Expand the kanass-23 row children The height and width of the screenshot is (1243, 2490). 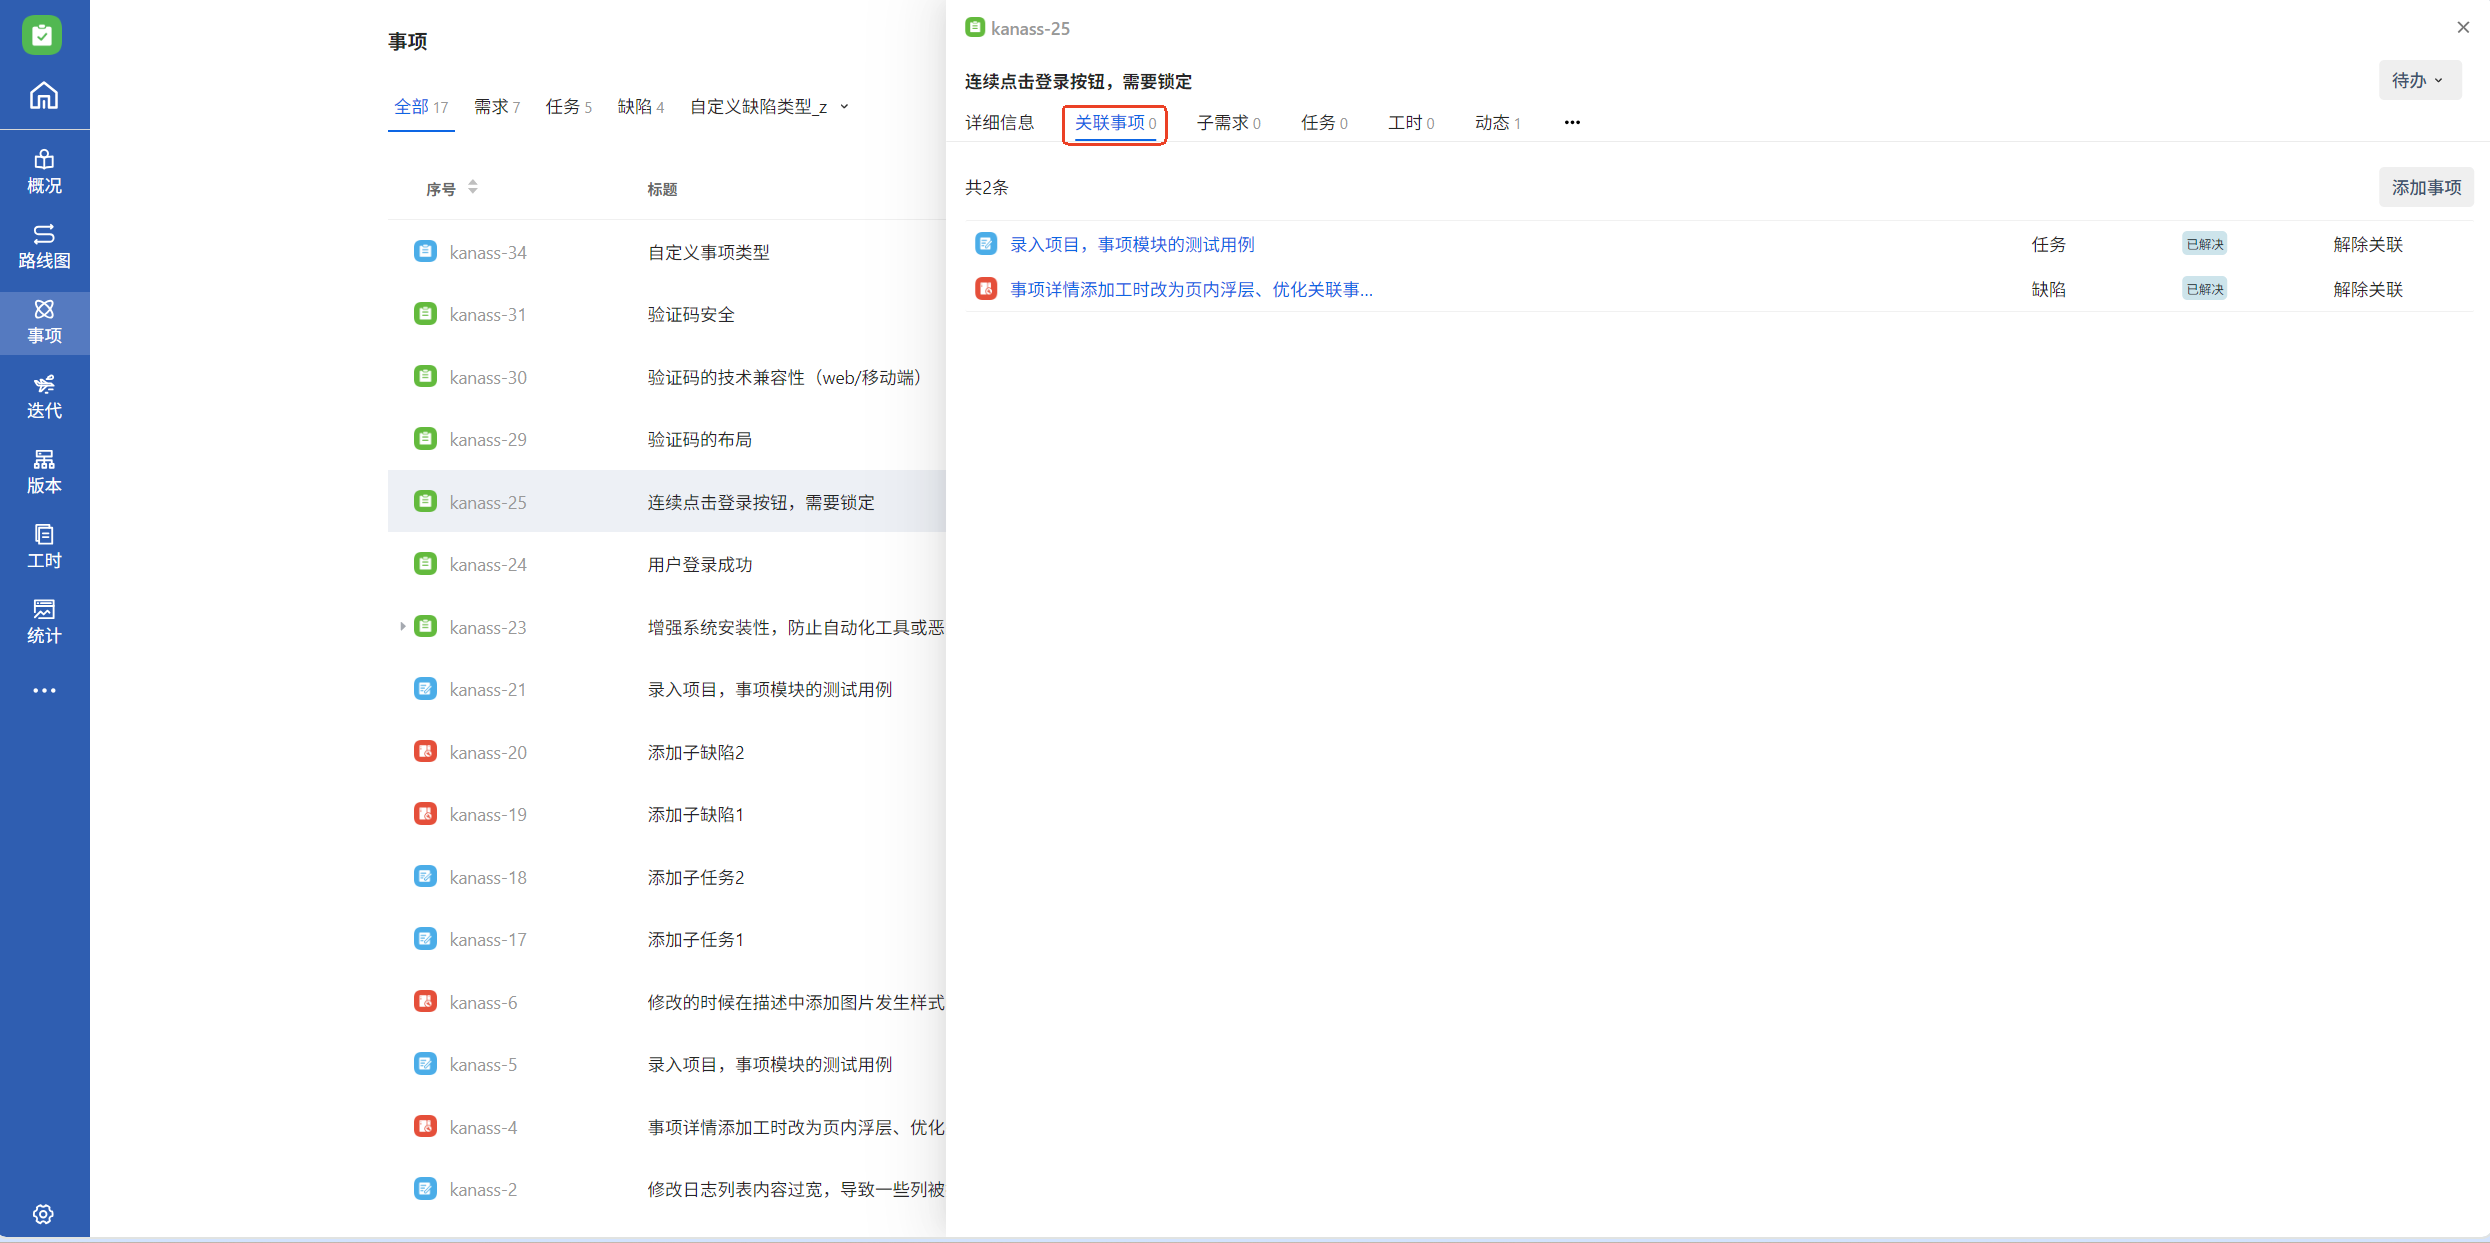(402, 627)
